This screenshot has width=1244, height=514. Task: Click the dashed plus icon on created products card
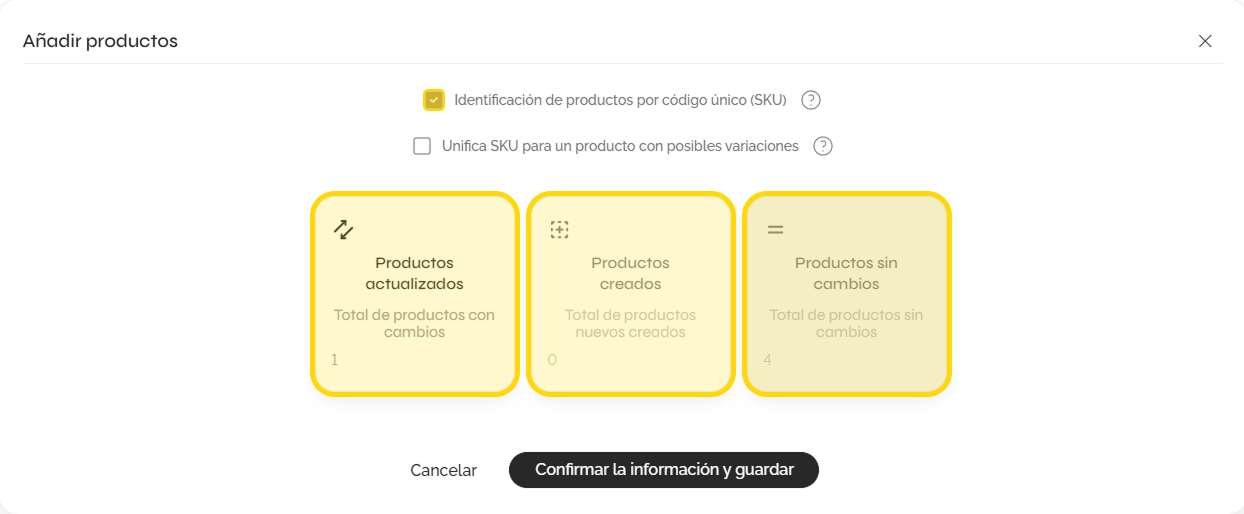click(x=559, y=230)
